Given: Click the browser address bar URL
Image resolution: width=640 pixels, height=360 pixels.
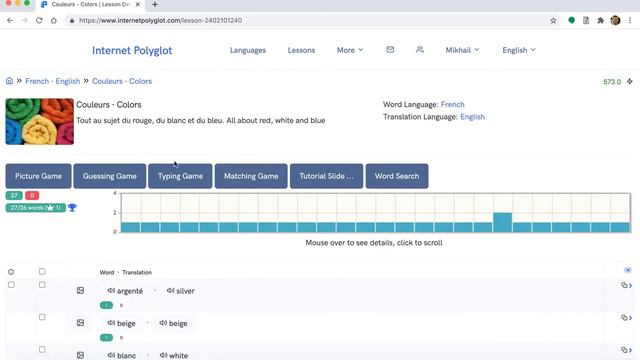Looking at the screenshot, I should [x=160, y=20].
